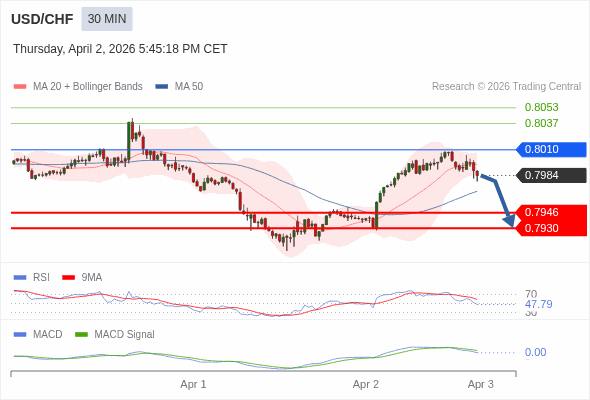The height and width of the screenshot is (400, 590).
Task: Click the RSI 70 level label
Action: pyautogui.click(x=531, y=294)
